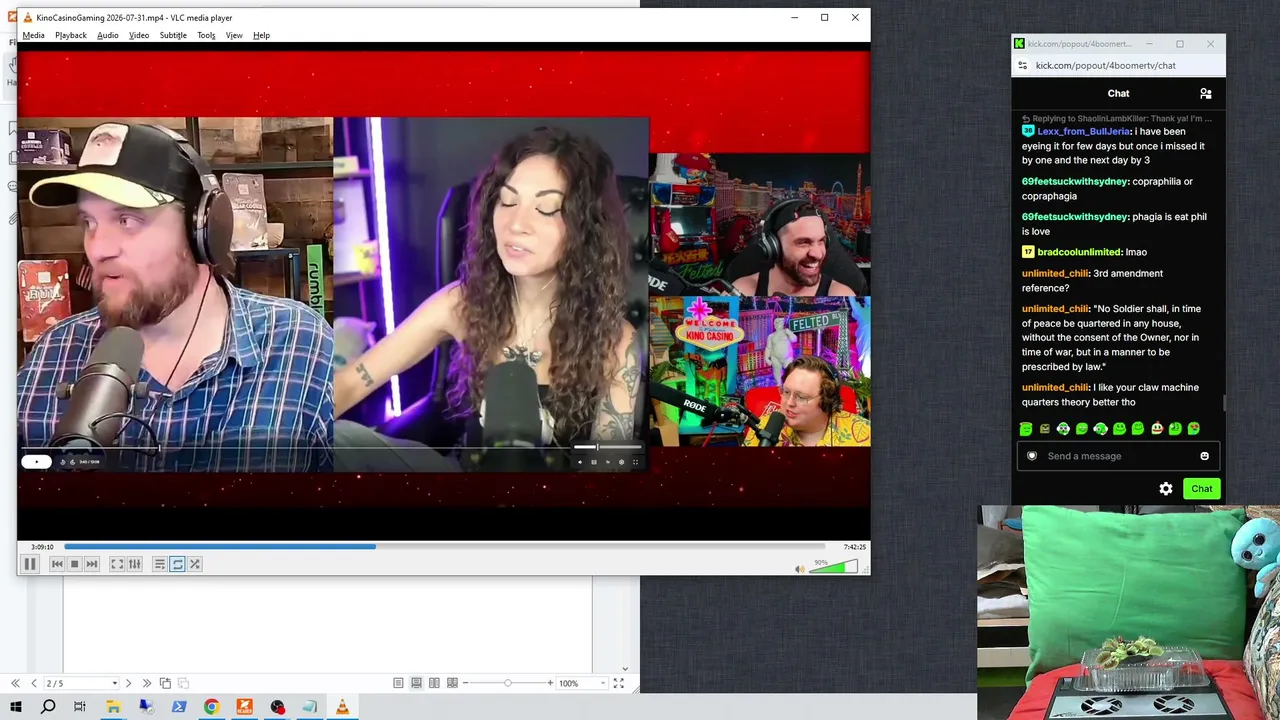Open first 69feetsuckwithsydney username
This screenshot has width=1280, height=720.
tap(1075, 181)
